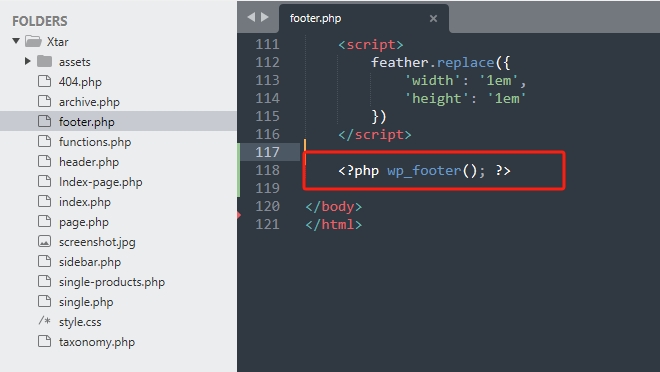Collapse the Xtar folder arrow
The image size is (660, 372).
[x=16, y=41]
